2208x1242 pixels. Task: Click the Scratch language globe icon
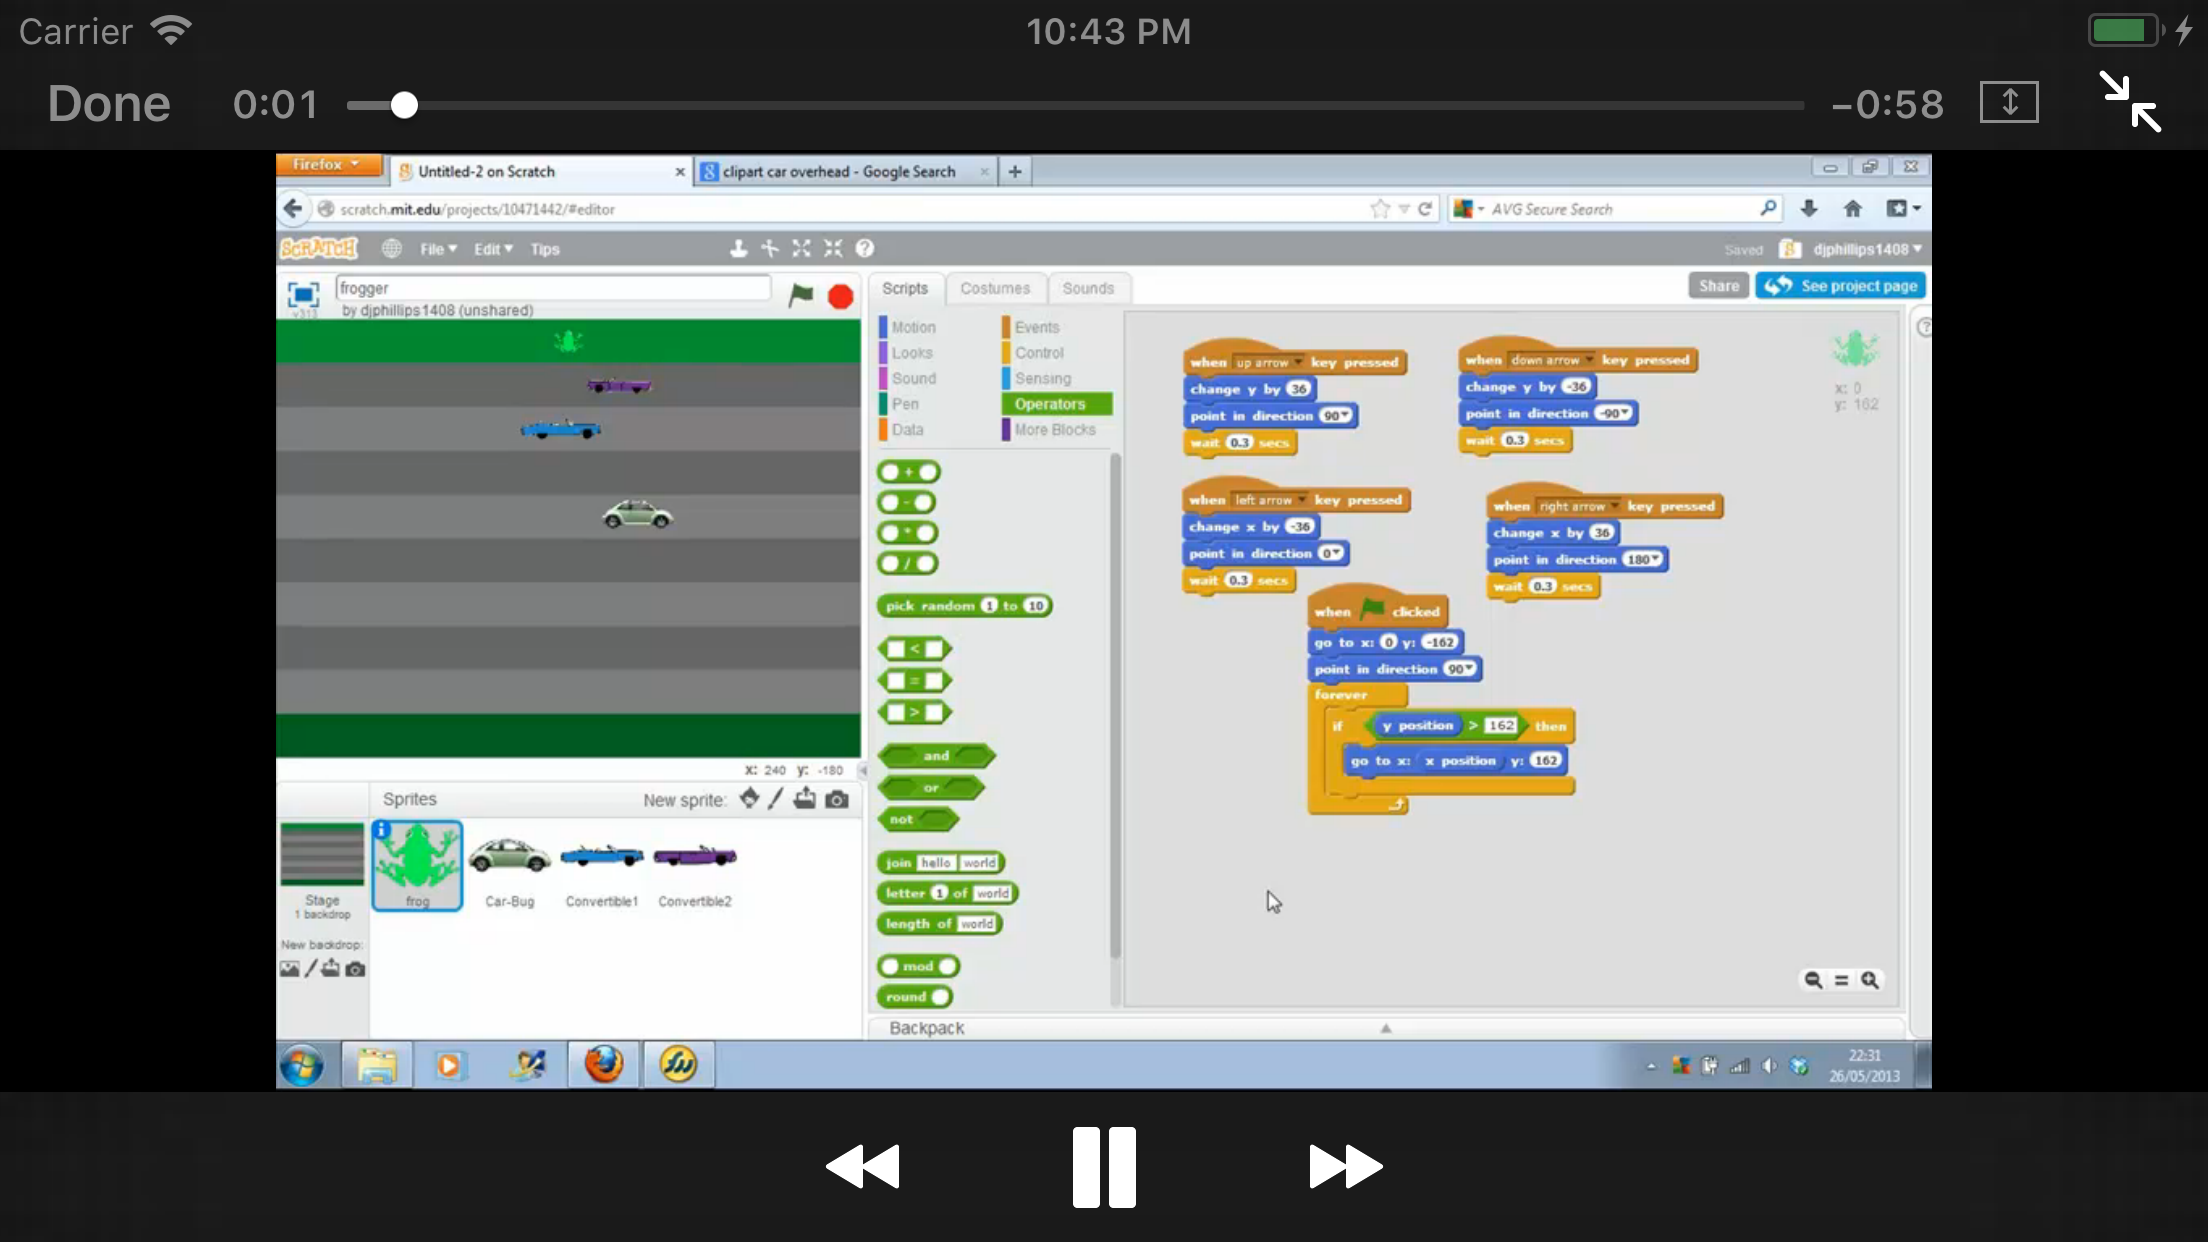(391, 248)
